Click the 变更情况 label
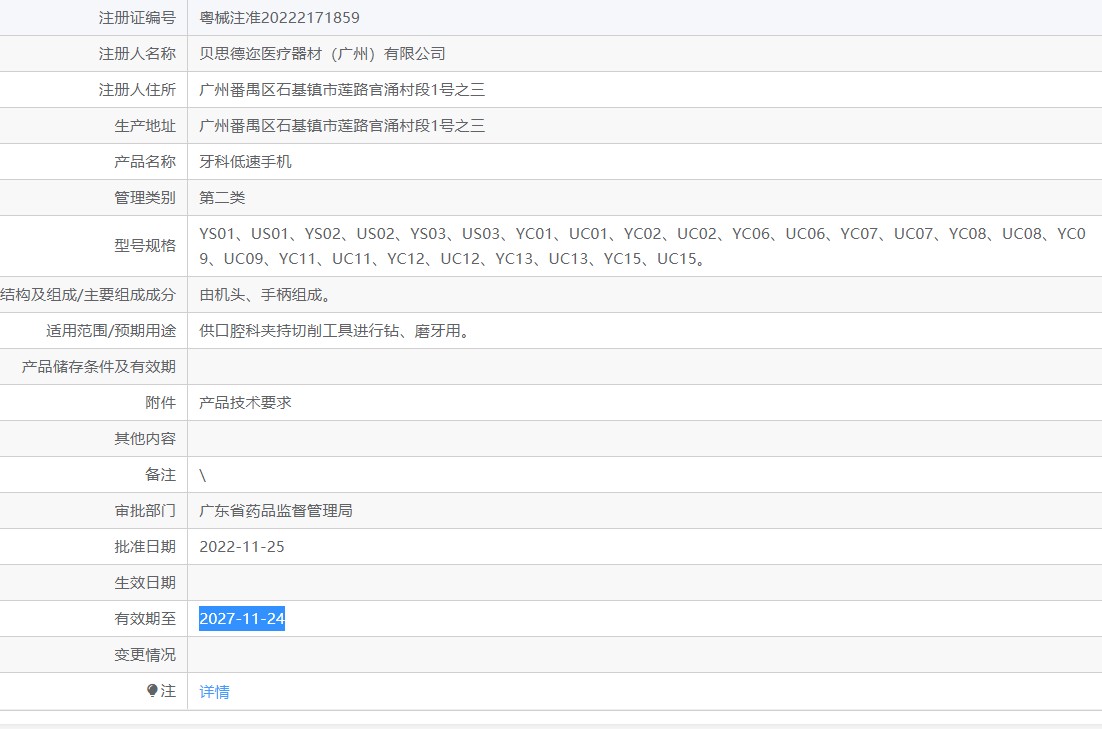 click(145, 654)
